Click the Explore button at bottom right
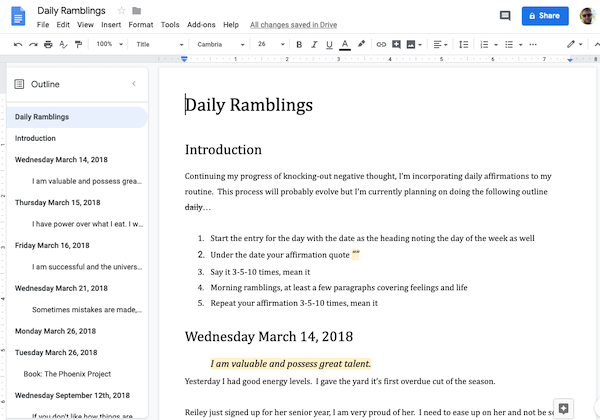 tap(564, 408)
